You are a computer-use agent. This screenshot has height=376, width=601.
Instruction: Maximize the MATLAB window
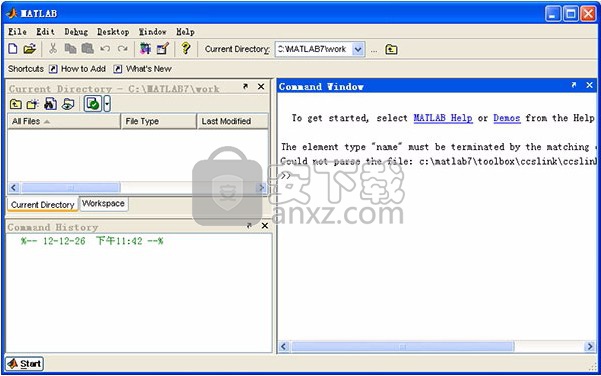tap(570, 14)
